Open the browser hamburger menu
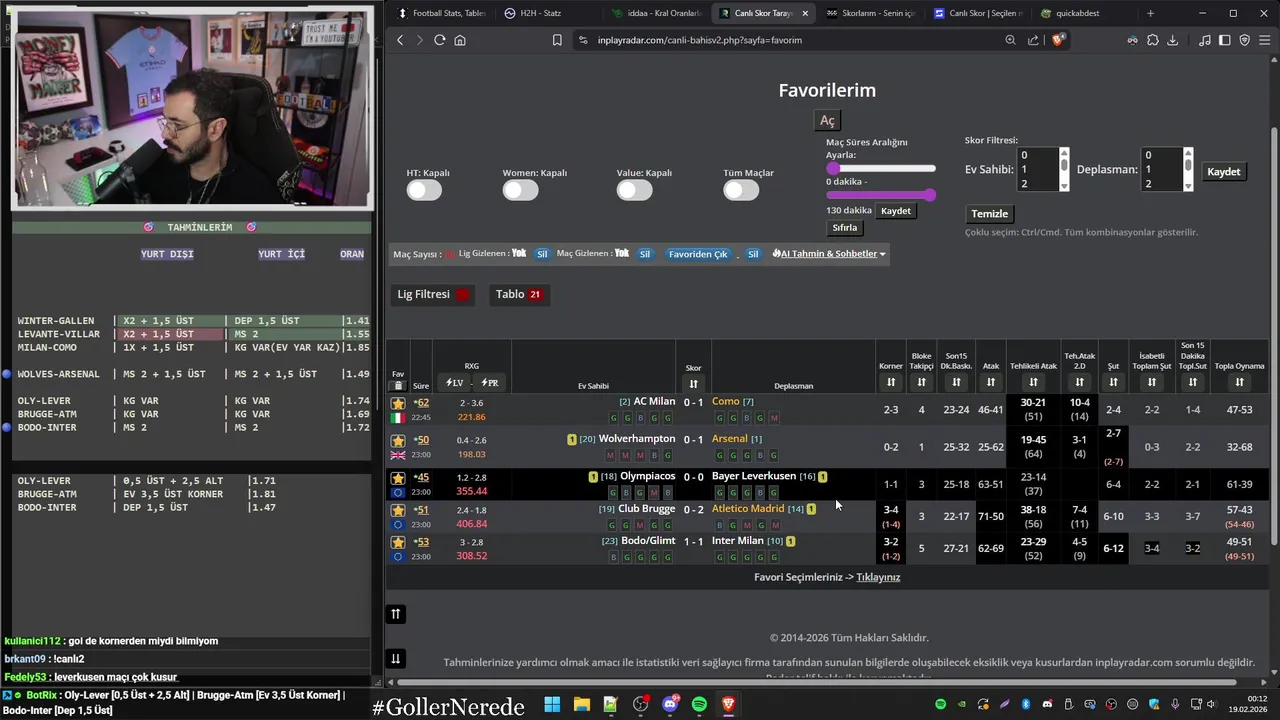The image size is (1280, 720). (1264, 40)
